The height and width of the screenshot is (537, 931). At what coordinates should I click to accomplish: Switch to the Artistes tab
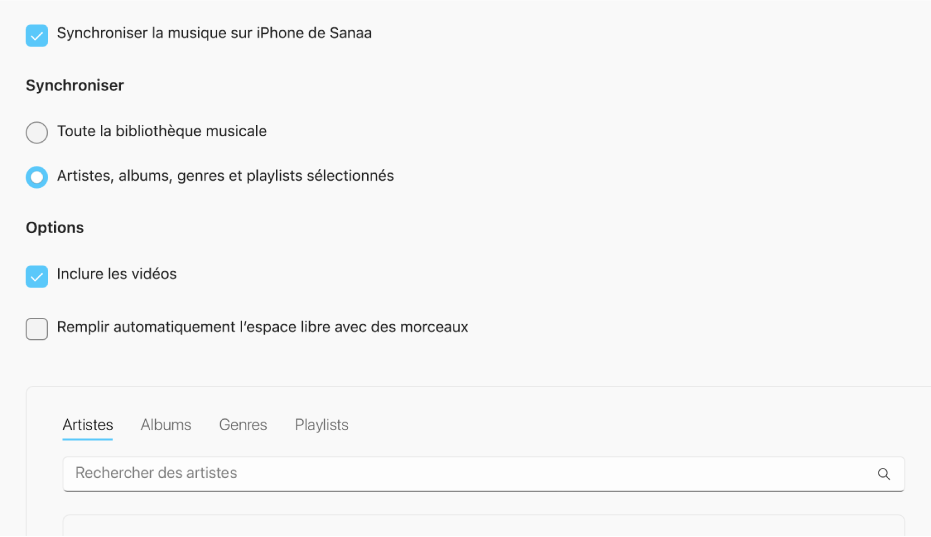coord(88,425)
